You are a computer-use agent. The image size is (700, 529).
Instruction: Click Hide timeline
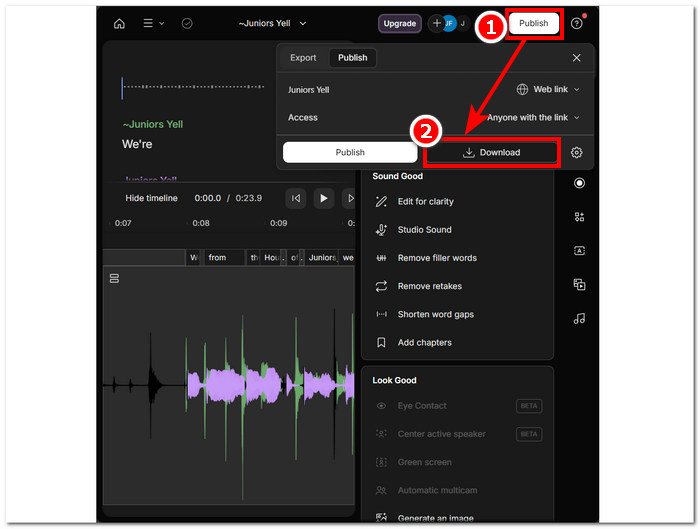point(151,198)
